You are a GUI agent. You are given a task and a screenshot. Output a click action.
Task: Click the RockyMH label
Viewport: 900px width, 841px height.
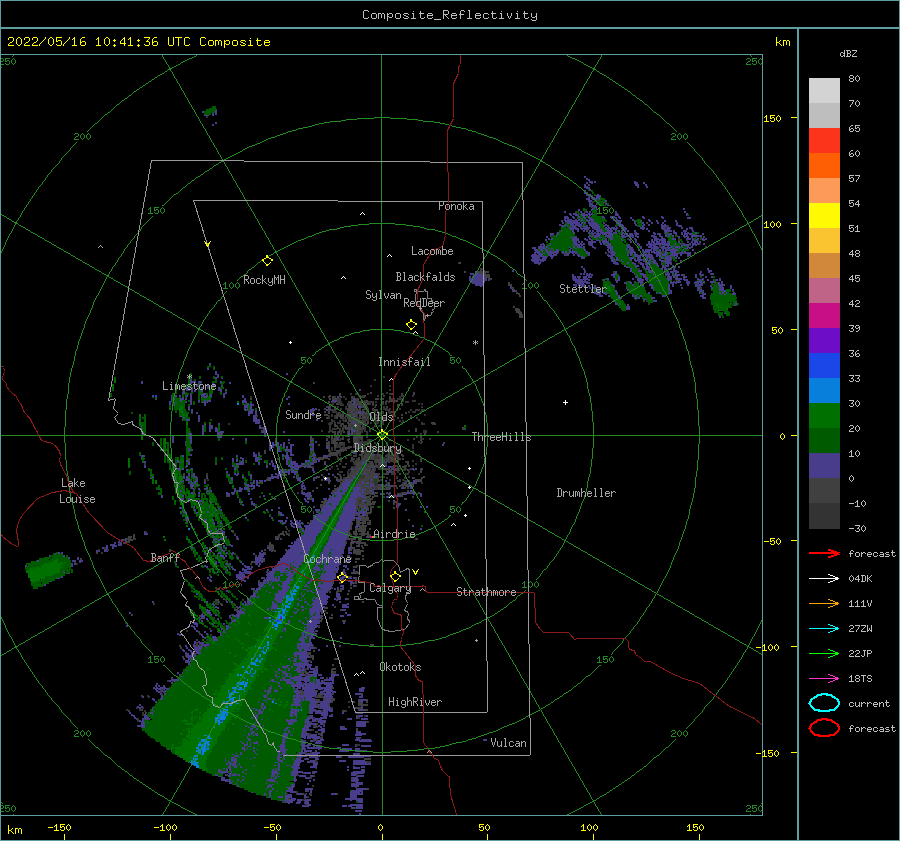coord(264,280)
